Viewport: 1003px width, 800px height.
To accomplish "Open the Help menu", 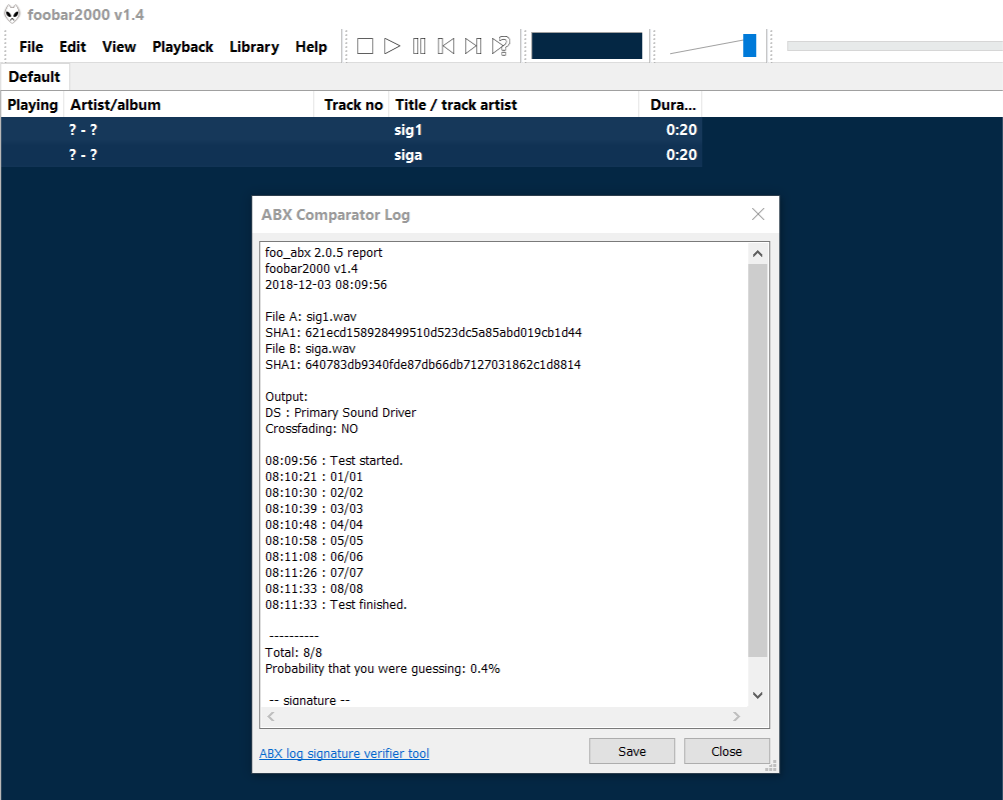I will pyautogui.click(x=311, y=47).
